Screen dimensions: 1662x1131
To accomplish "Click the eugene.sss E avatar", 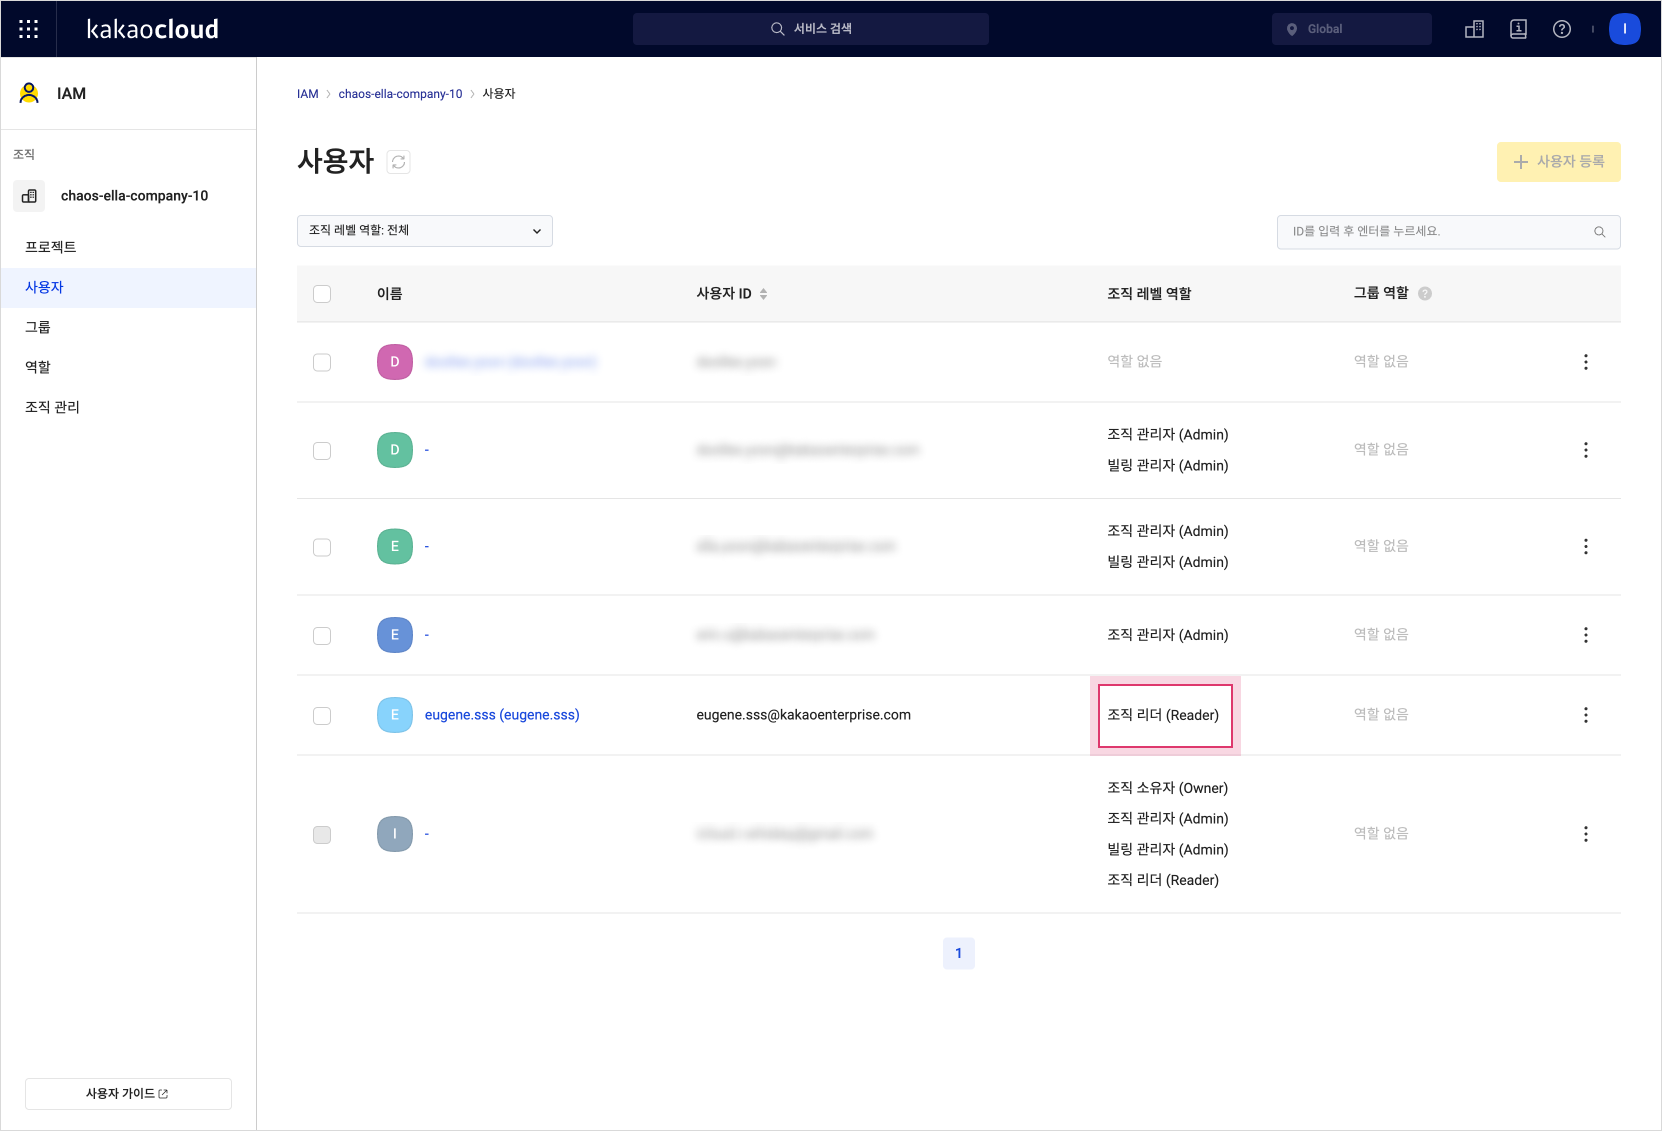I will pos(395,715).
